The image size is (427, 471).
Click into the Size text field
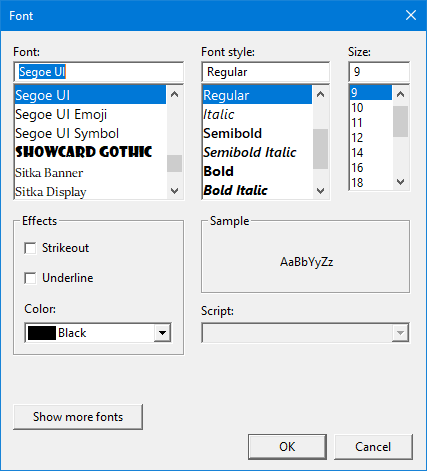point(379,72)
